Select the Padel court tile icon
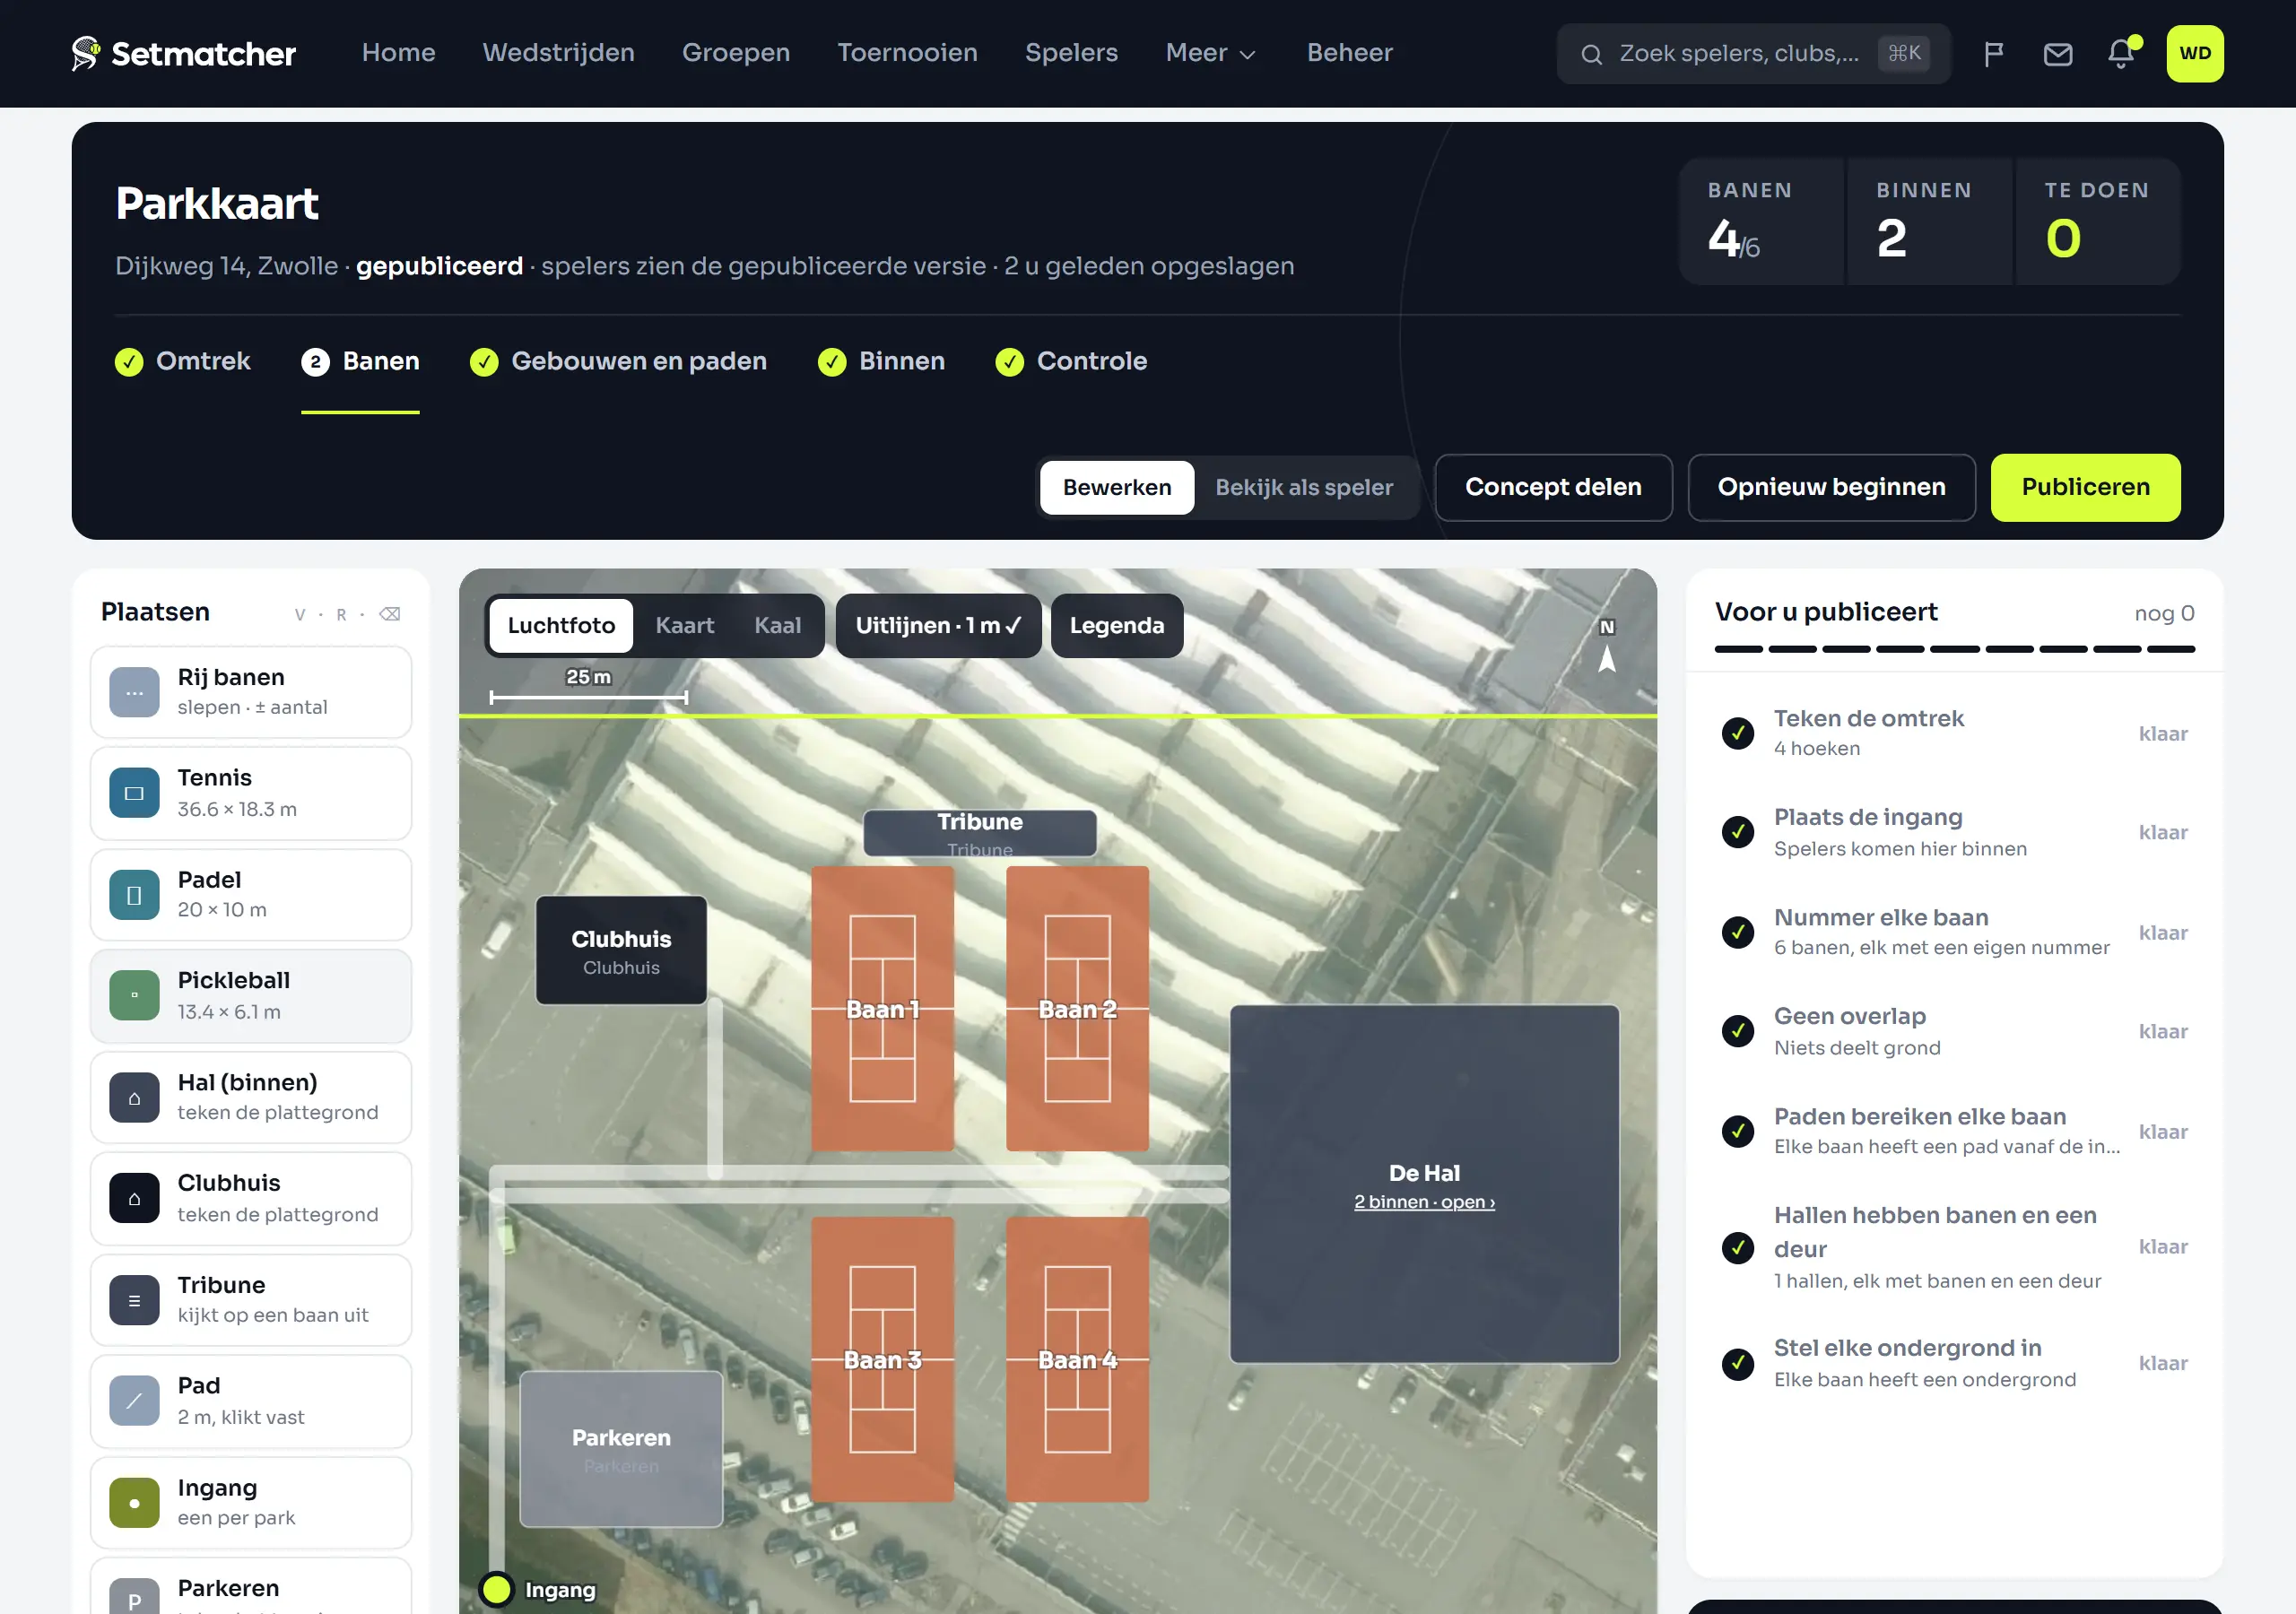 134,895
